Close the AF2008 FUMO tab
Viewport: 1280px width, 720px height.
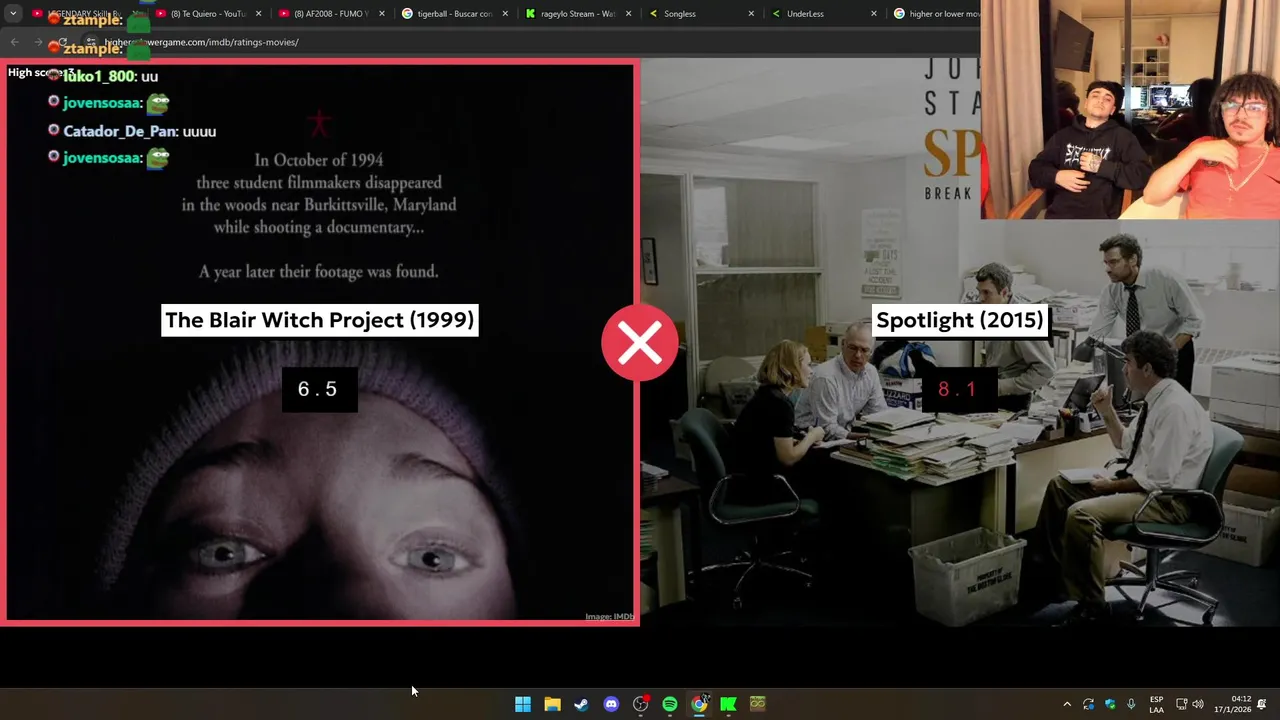[x=381, y=14]
